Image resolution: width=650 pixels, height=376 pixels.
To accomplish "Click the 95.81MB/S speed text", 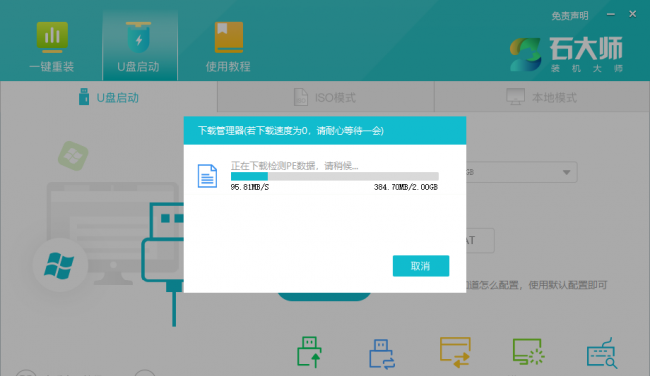I will click(x=250, y=187).
